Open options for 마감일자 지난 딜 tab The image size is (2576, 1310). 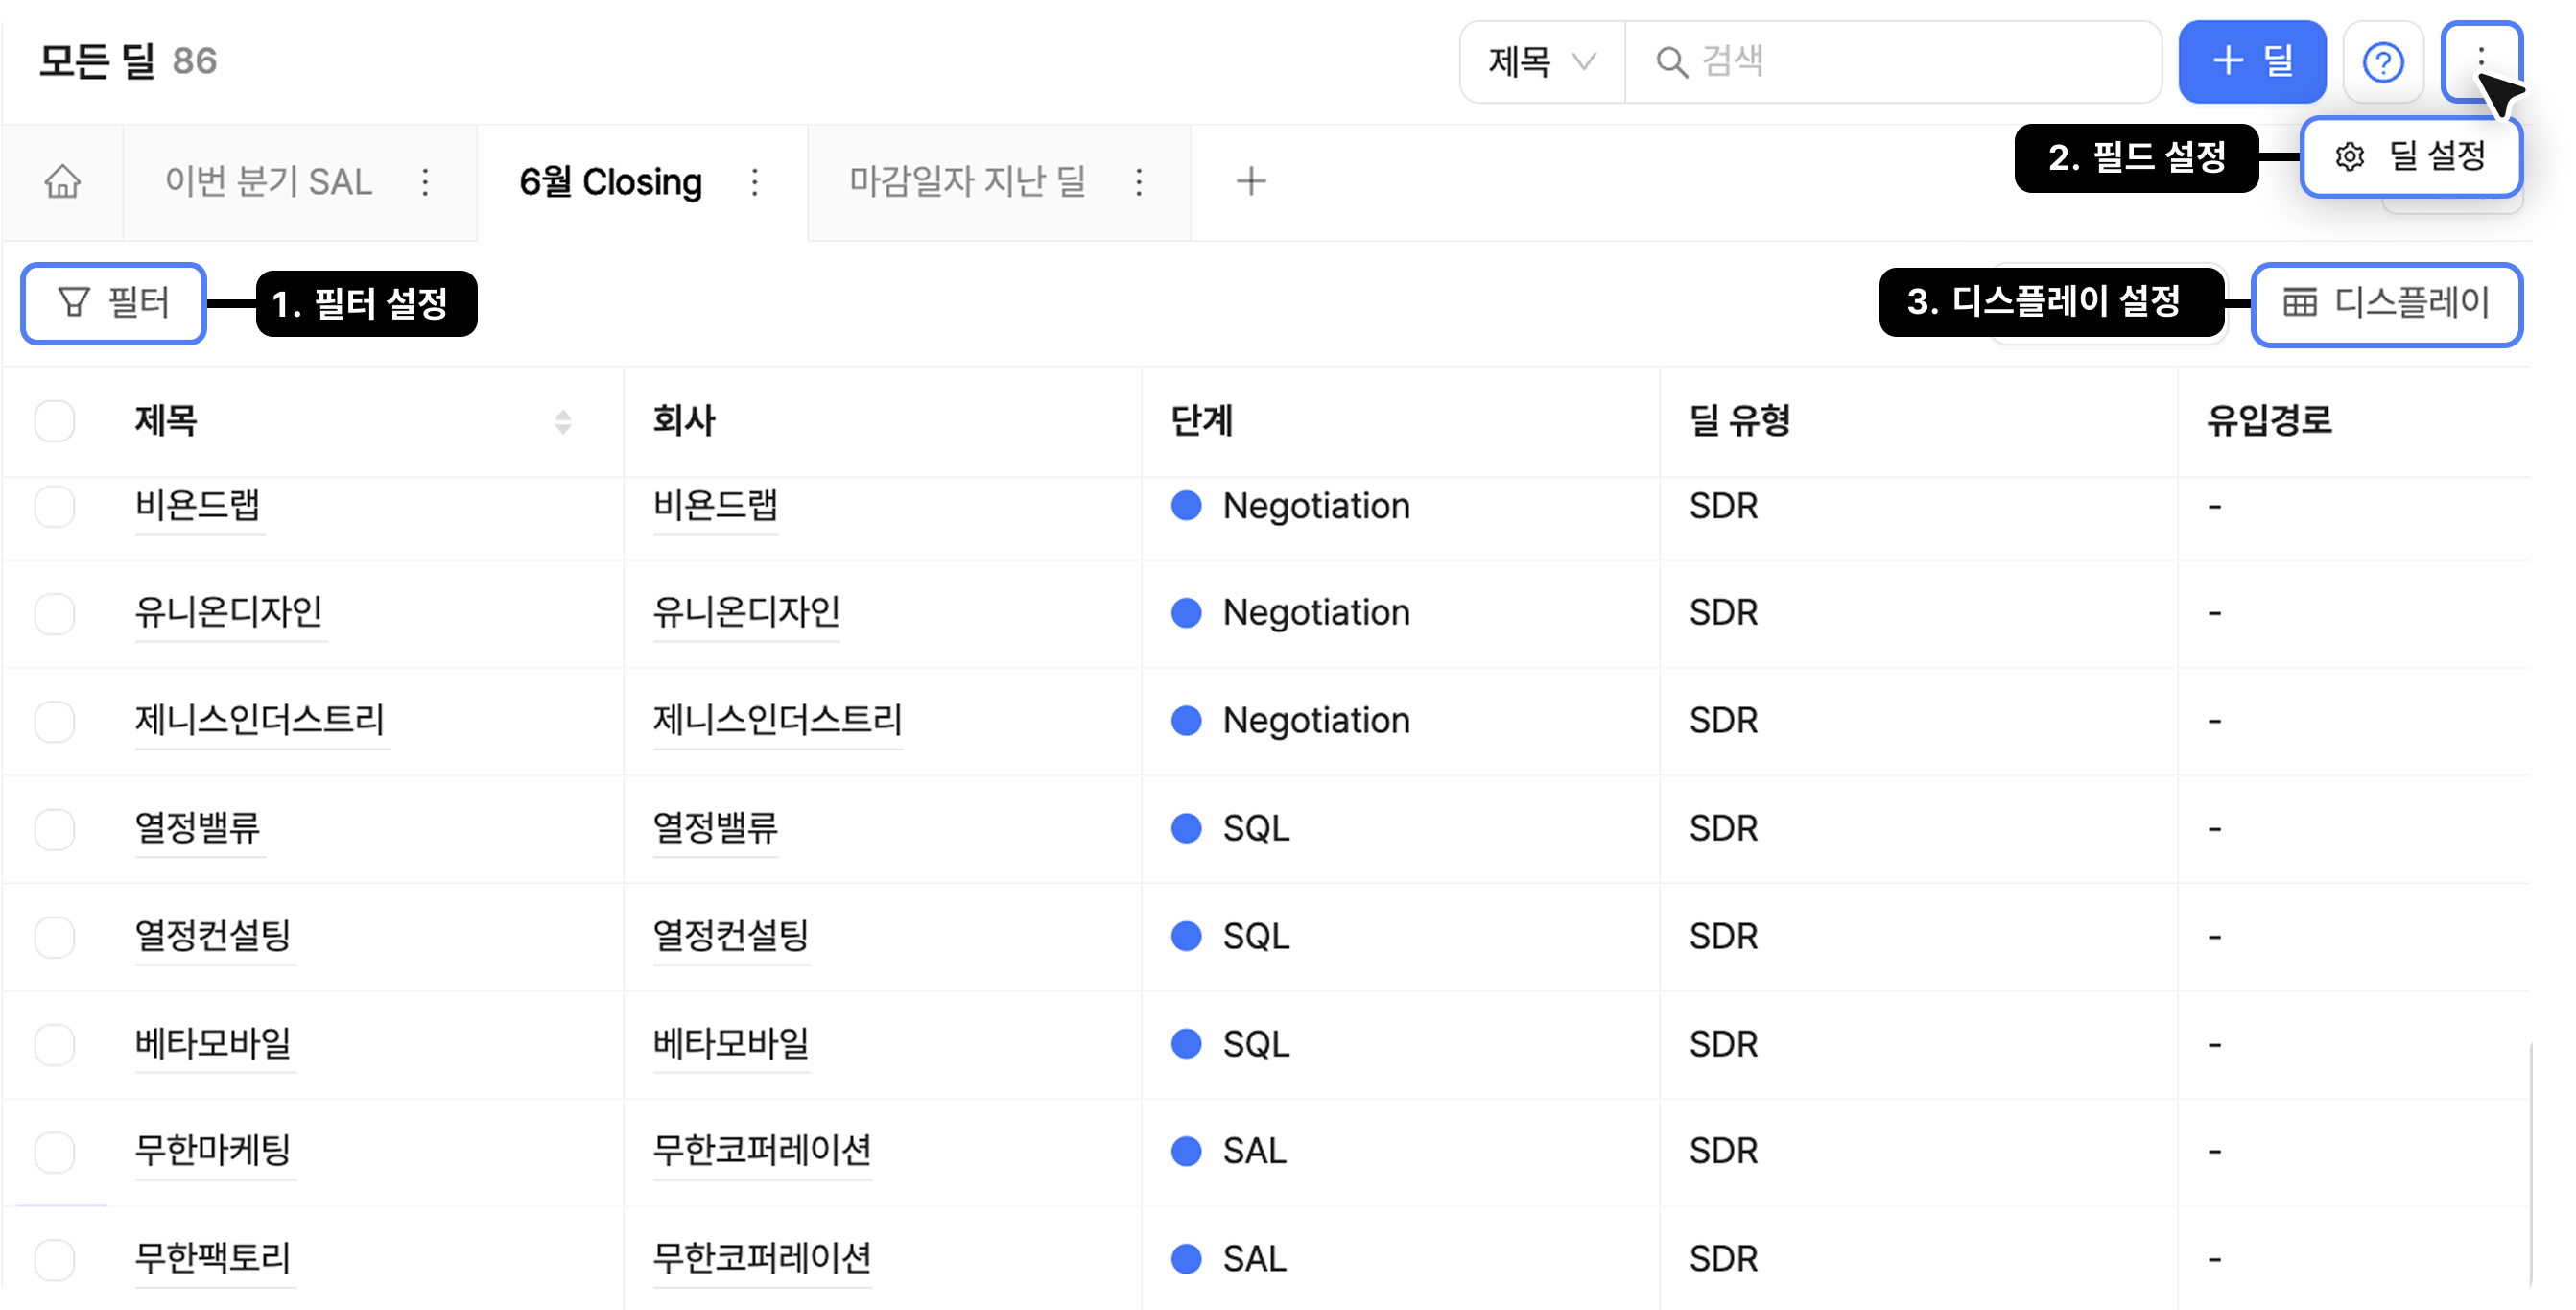coord(1139,182)
